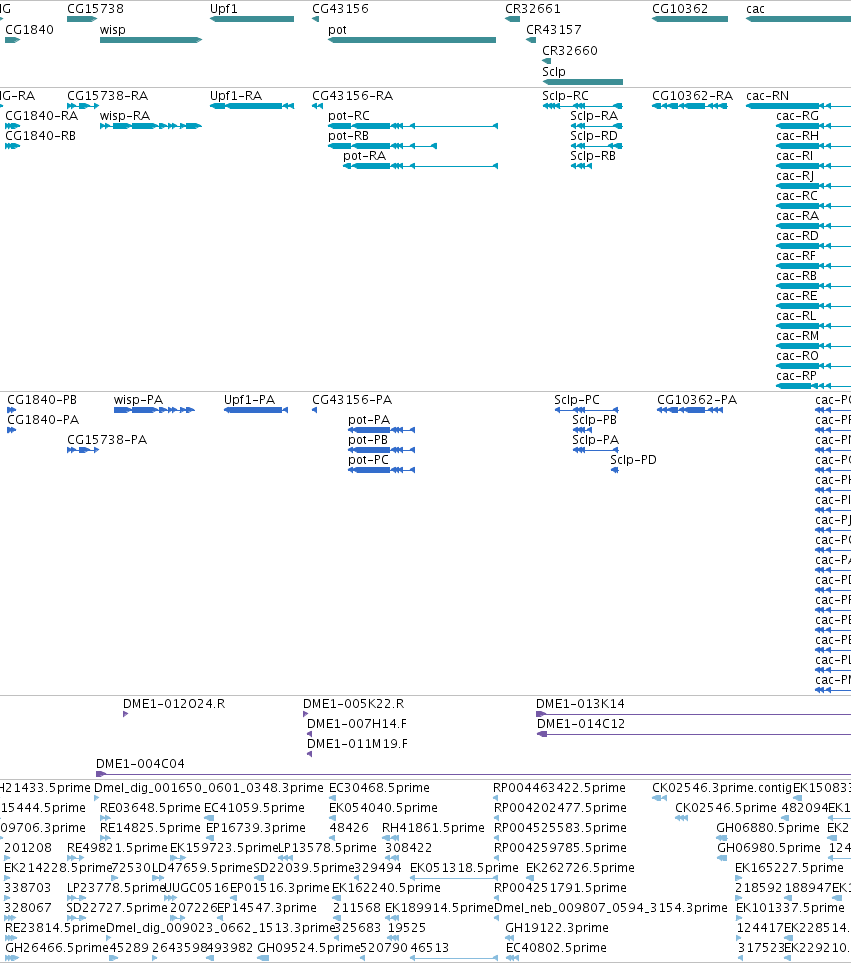The width and height of the screenshot is (851, 963).
Task: Open the CG1840-RB transcript label
Action: click(41, 136)
